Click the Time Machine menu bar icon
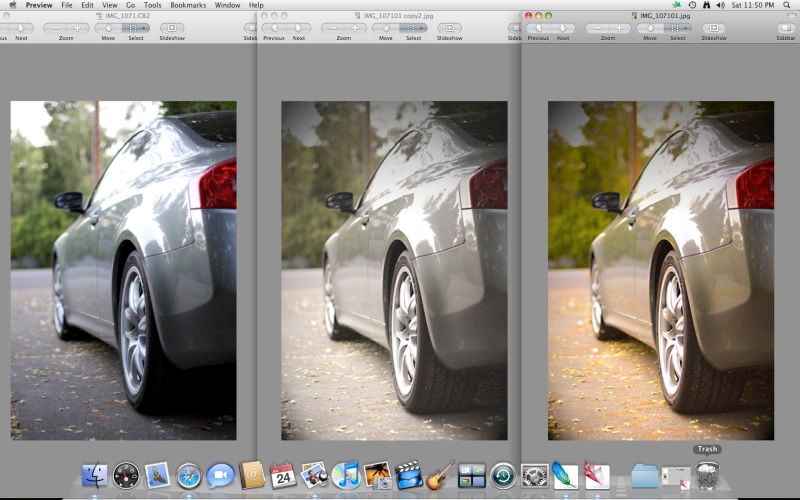Screen dimensions: 800x500 [x=692, y=5]
